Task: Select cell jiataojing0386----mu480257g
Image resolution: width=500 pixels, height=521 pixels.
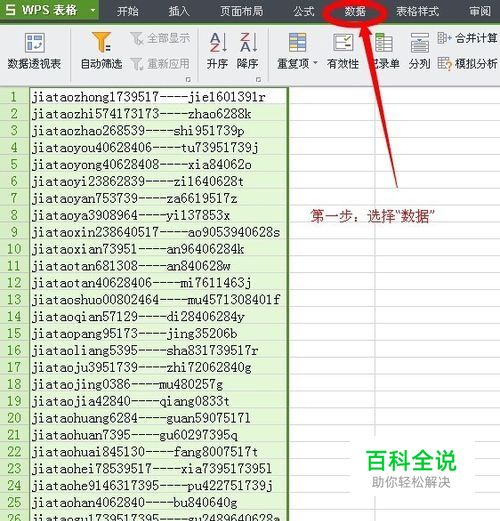Action: [158, 384]
